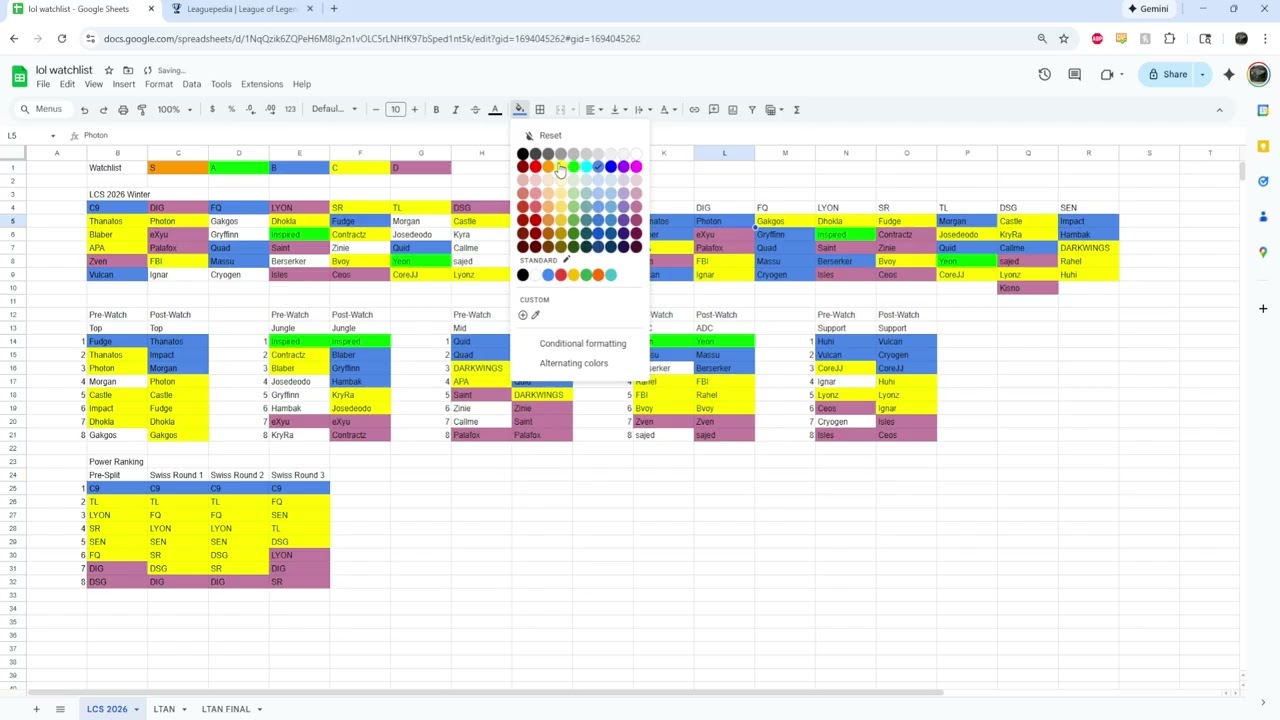Edit standard colors with the pencil icon
This screenshot has height=720, width=1280.
point(566,260)
